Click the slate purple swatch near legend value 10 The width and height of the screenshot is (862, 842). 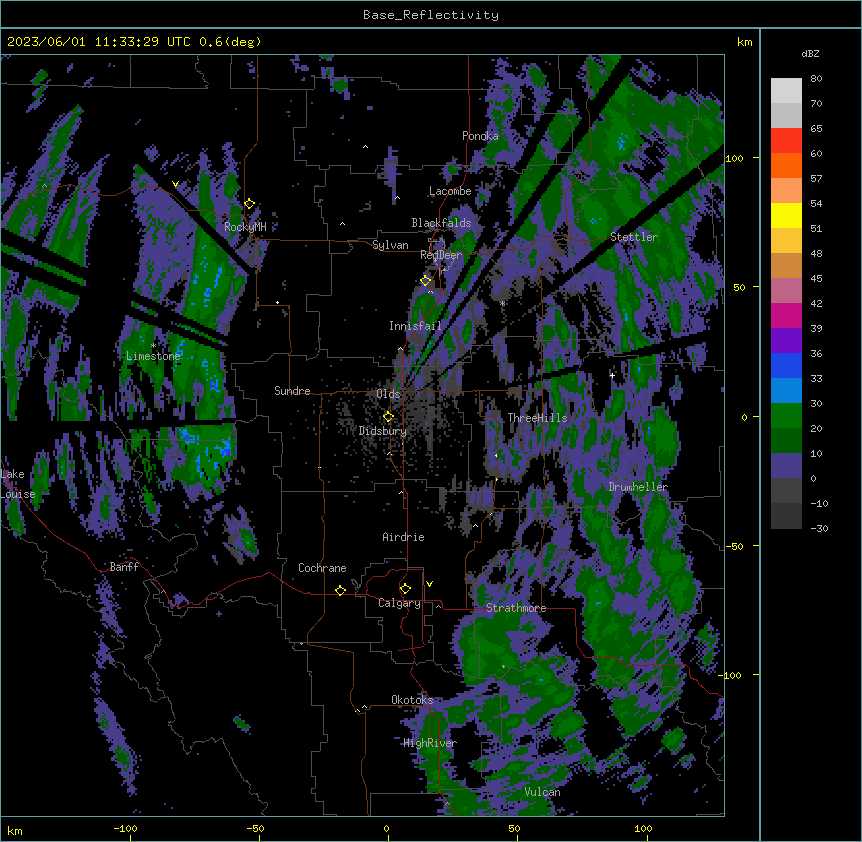pos(786,466)
